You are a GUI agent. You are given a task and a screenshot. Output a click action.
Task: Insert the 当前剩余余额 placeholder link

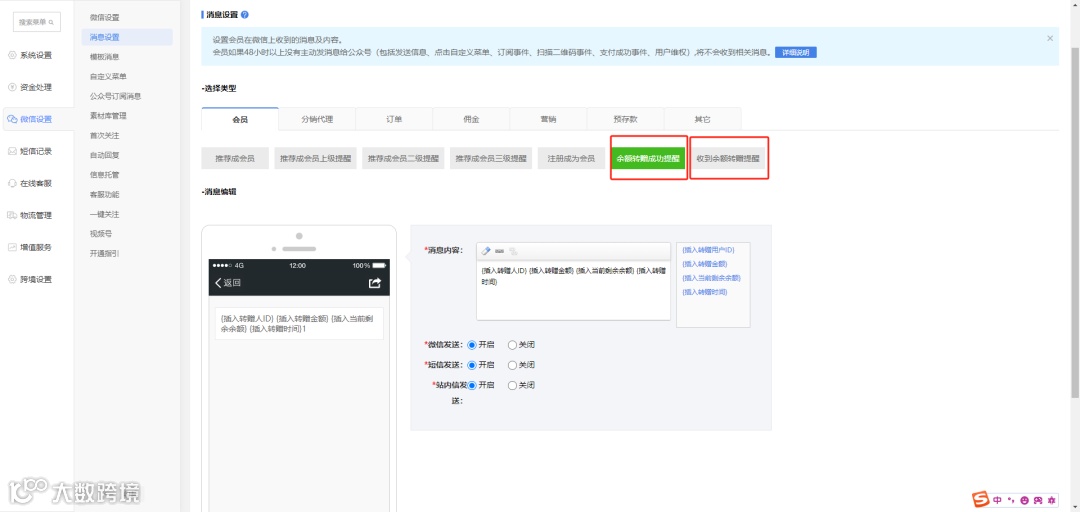(x=711, y=278)
